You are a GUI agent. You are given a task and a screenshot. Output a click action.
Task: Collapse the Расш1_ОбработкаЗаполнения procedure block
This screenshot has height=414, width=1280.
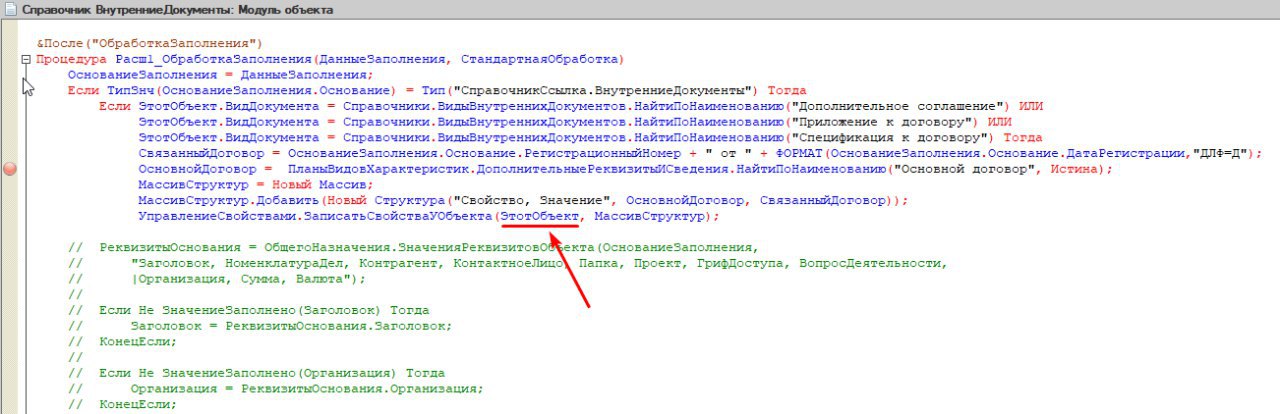(x=26, y=60)
